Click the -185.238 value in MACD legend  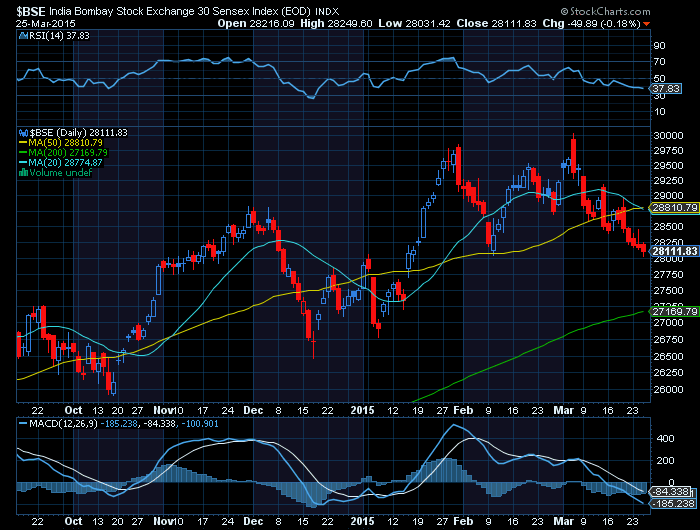[x=119, y=423]
